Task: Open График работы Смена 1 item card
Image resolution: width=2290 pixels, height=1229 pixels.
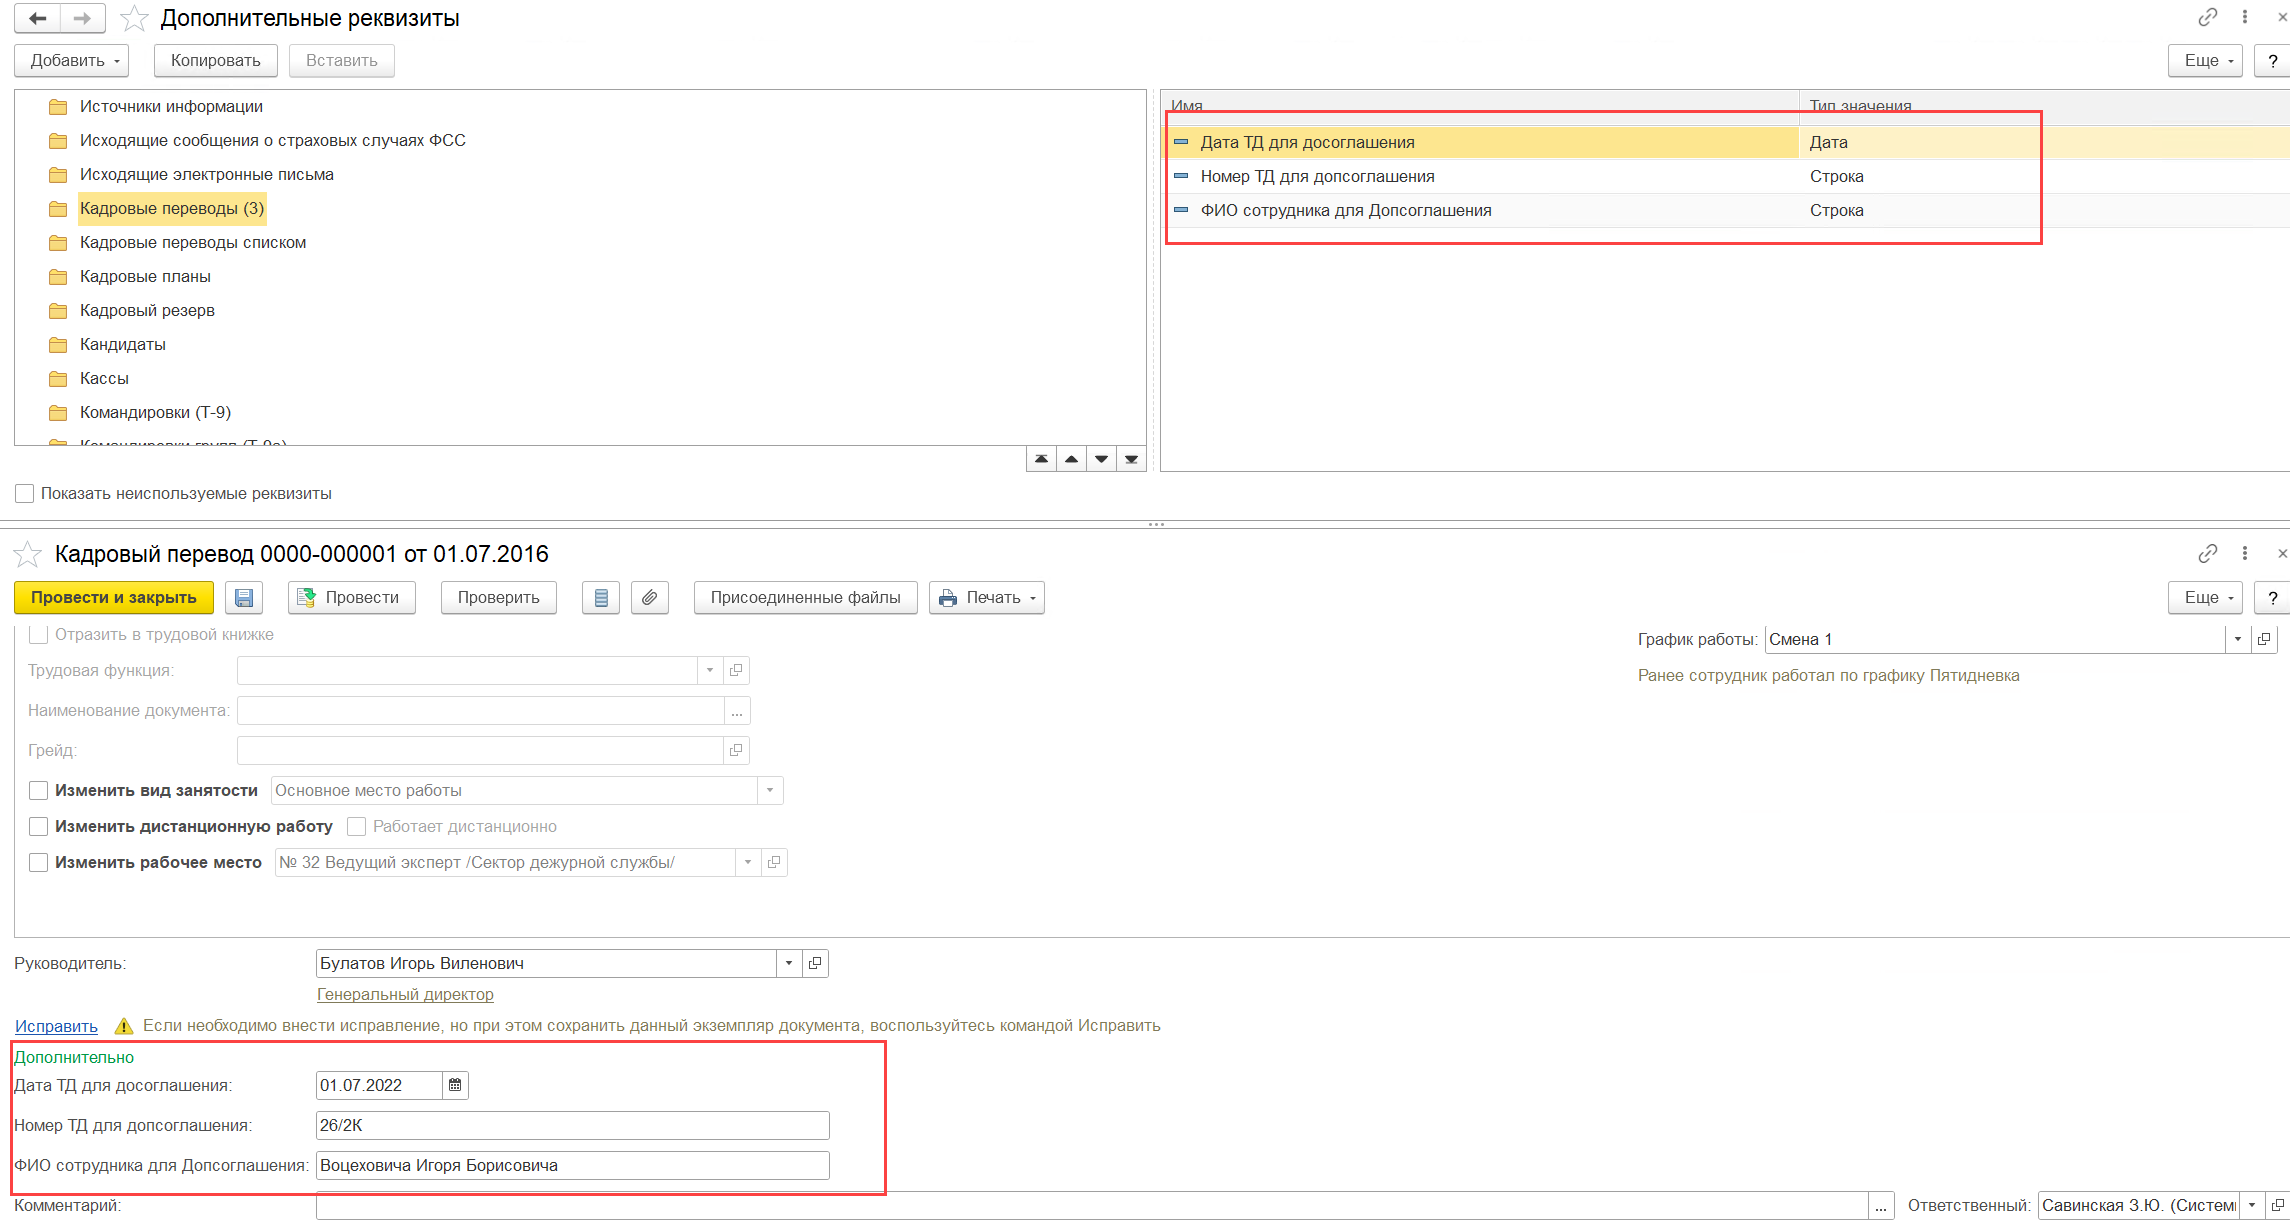Action: tap(2264, 639)
